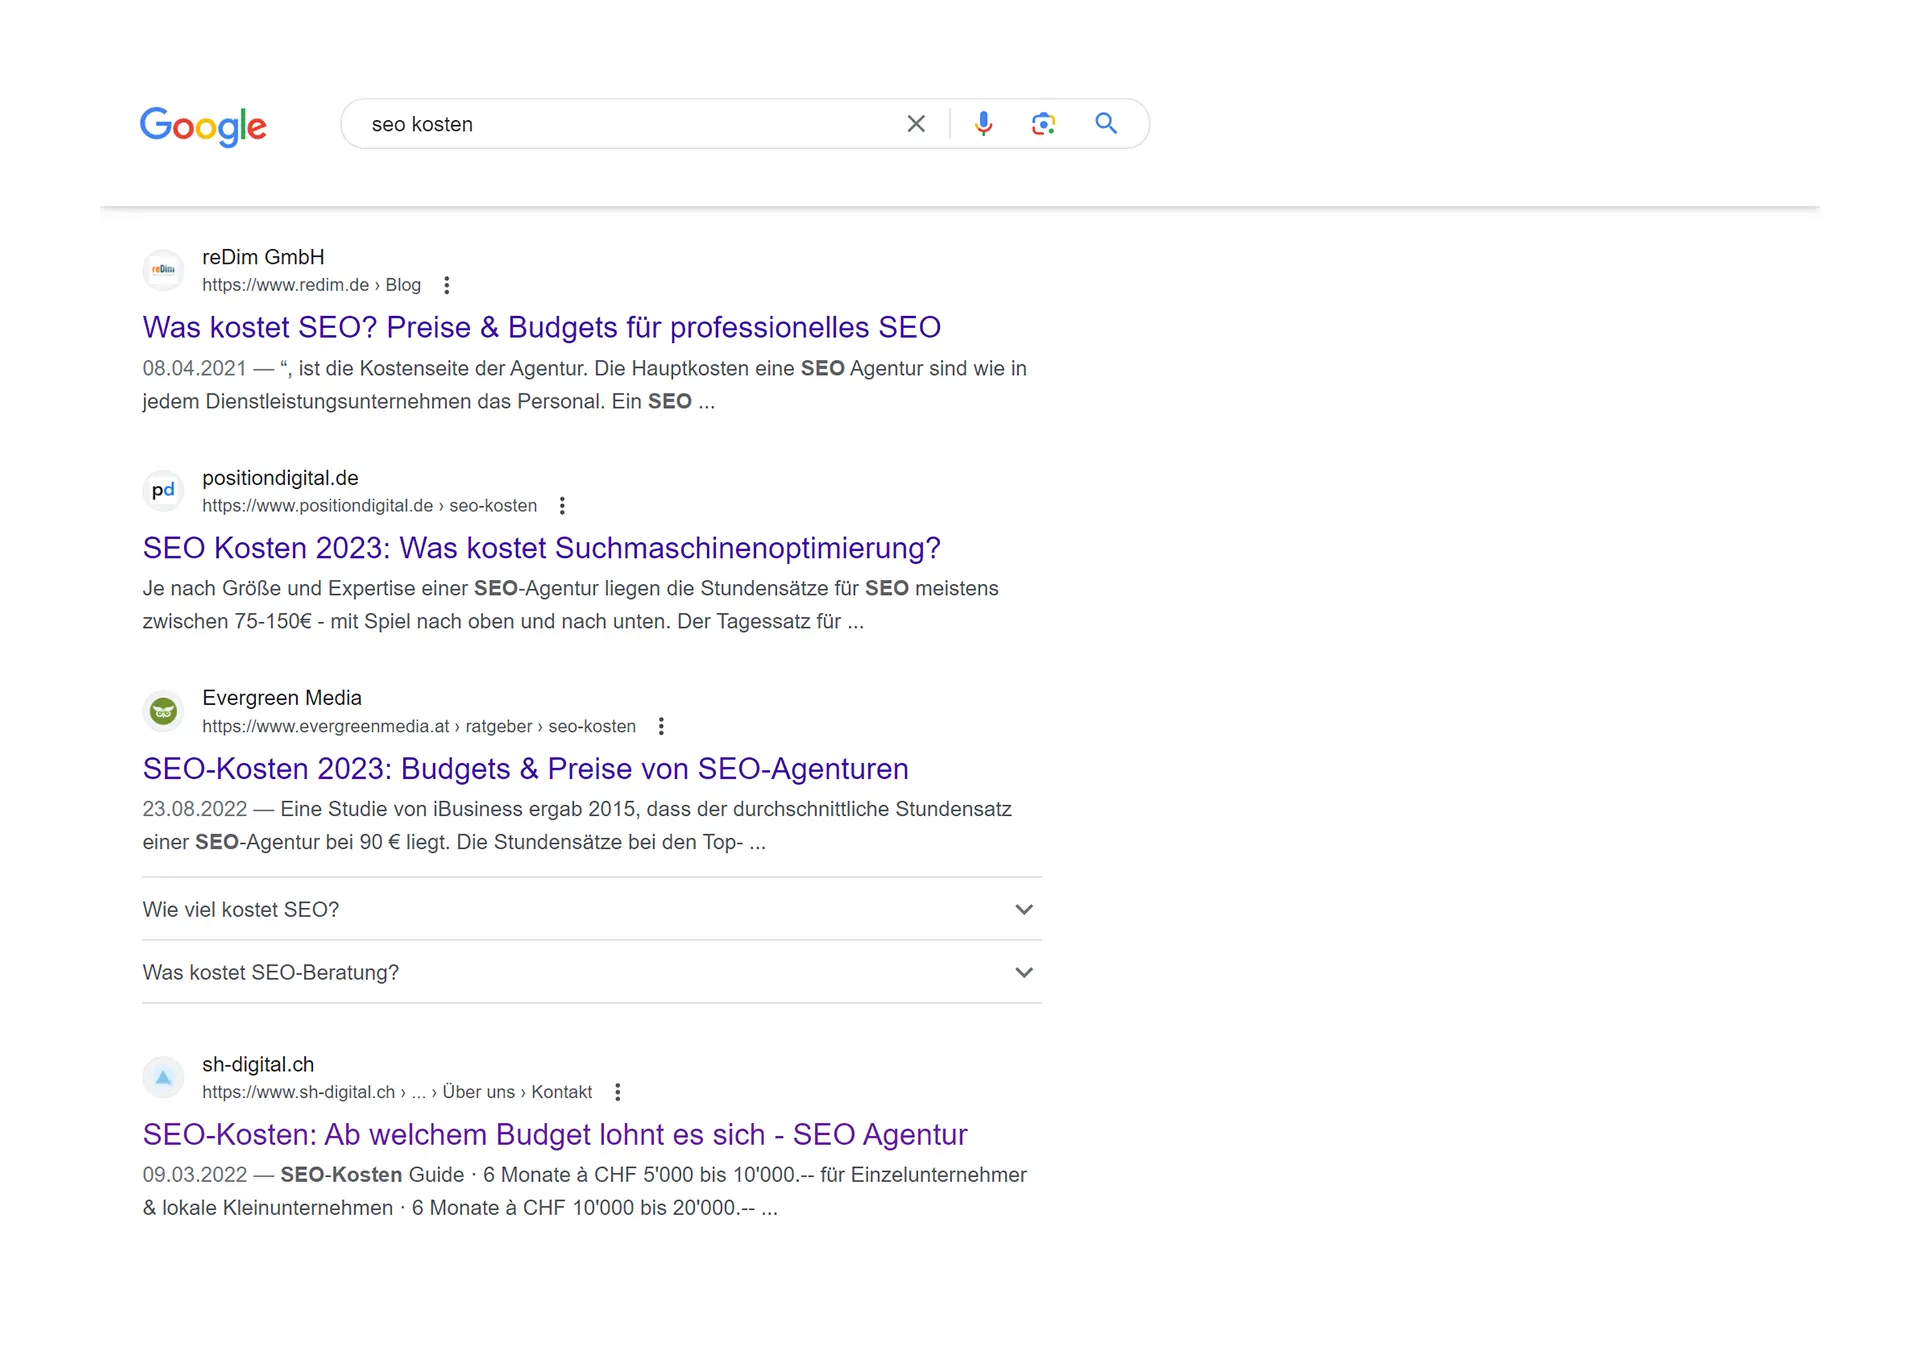Screen dimensions: 1920x1347
Task: Open Google Lens image search icon
Action: tap(1044, 124)
